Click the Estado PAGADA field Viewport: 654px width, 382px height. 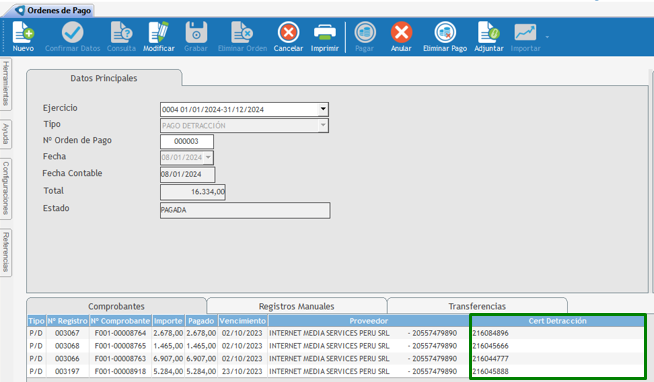tap(245, 210)
